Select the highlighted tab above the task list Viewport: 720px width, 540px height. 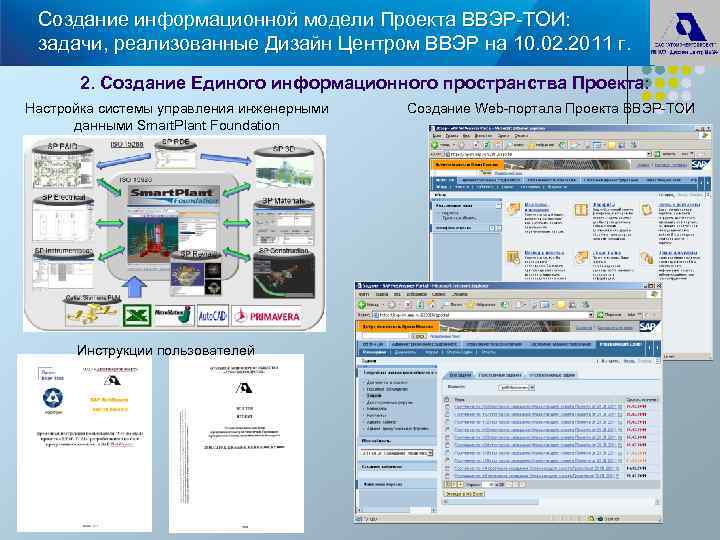(x=460, y=375)
